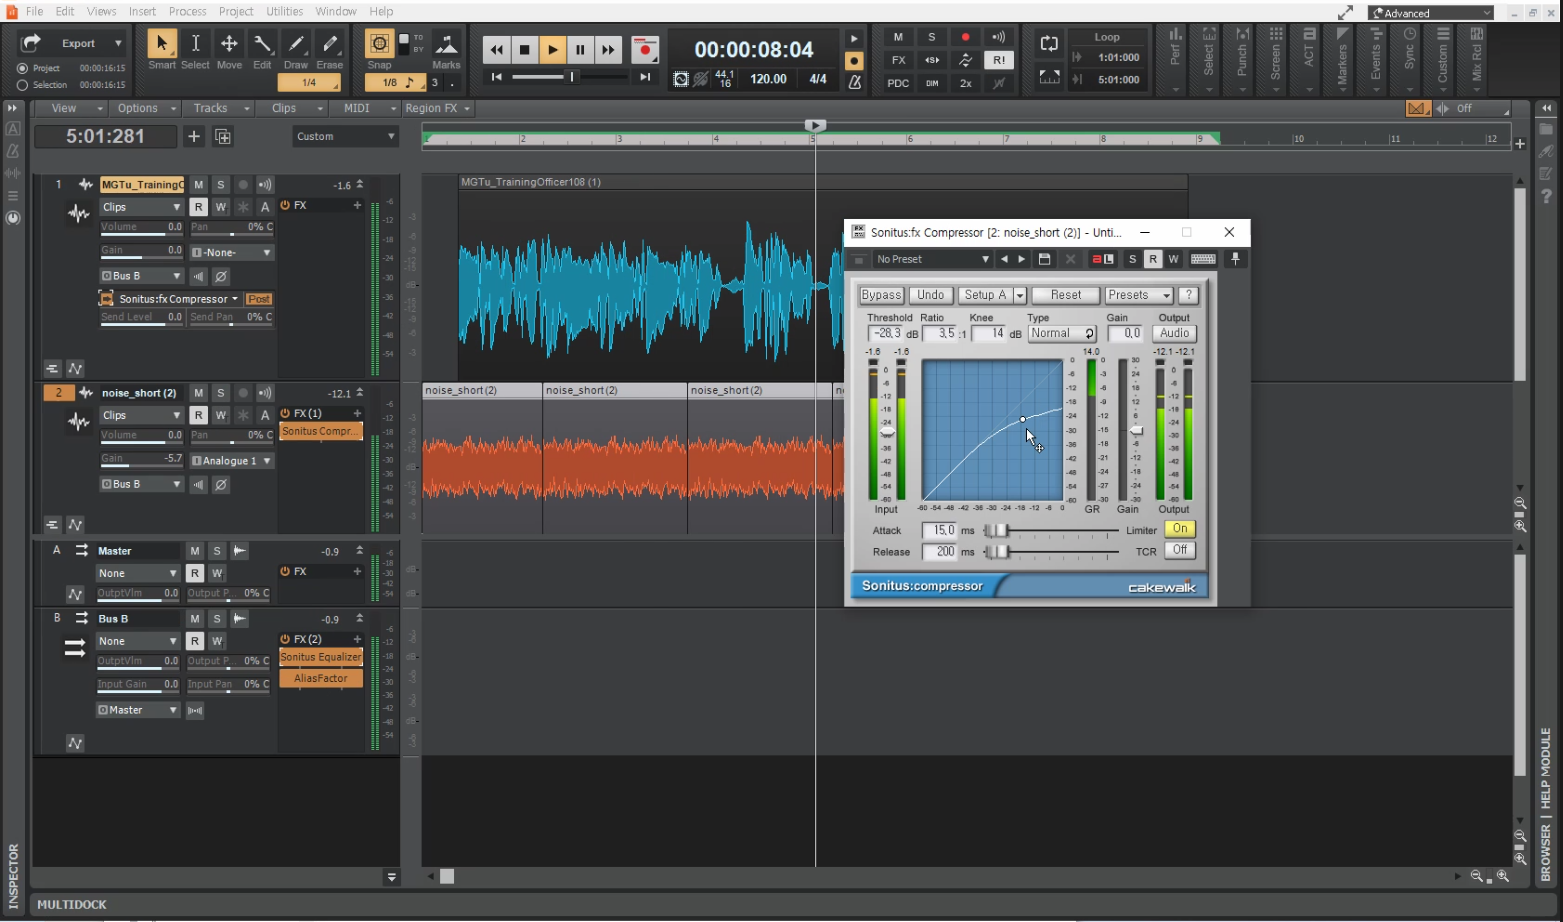Pick the Edit tool
This screenshot has width=1563, height=922.
[x=262, y=44]
